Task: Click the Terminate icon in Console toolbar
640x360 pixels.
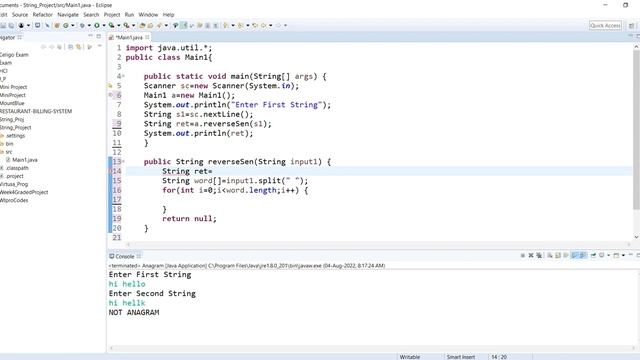Action: click(x=523, y=256)
